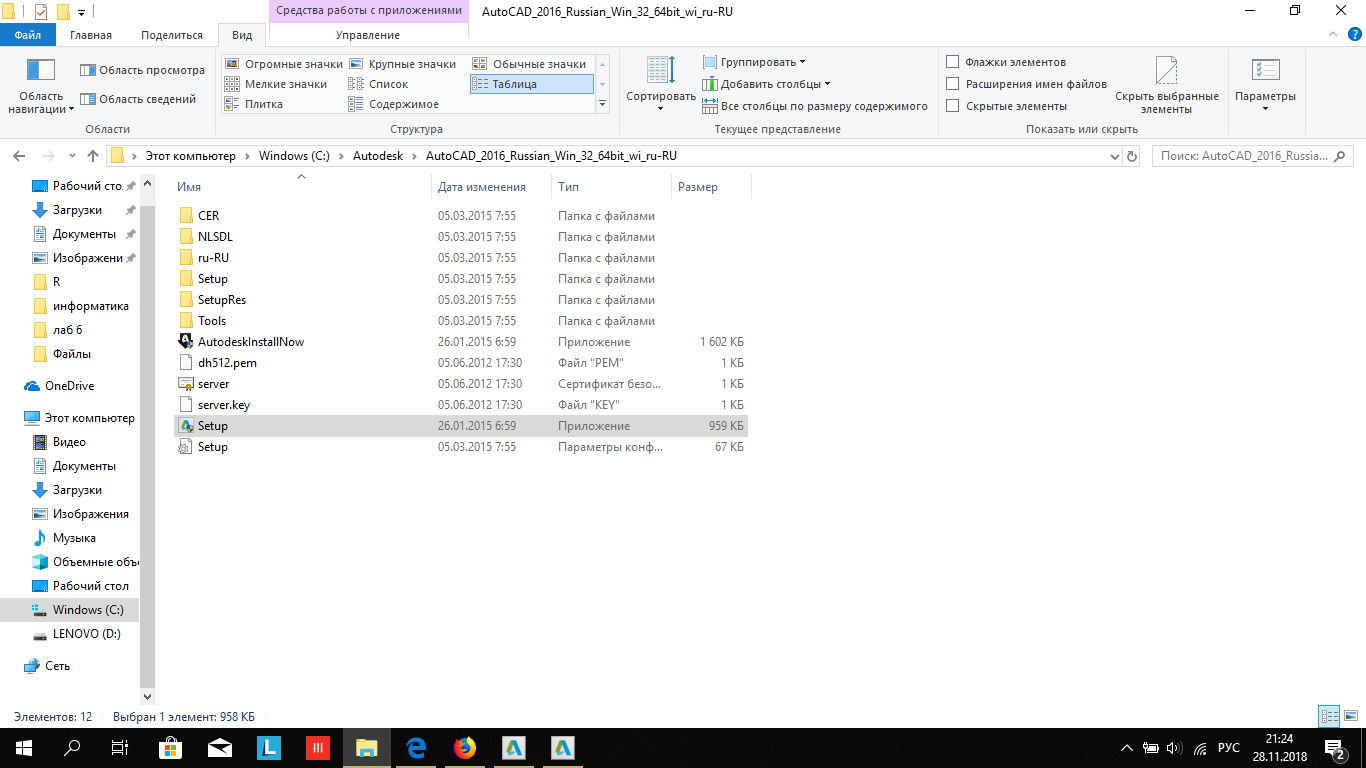Switch to the Home (Главная) tab
Screen dimensions: 1366x768
coord(93,35)
